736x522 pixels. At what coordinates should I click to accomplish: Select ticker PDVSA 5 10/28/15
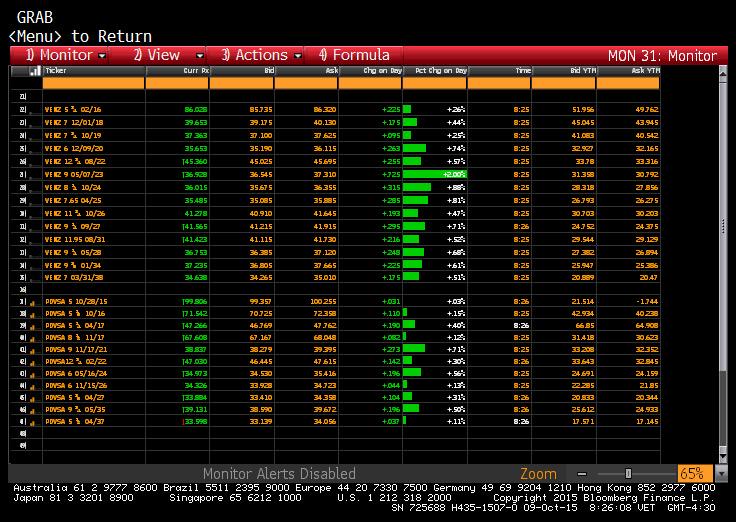[76, 302]
